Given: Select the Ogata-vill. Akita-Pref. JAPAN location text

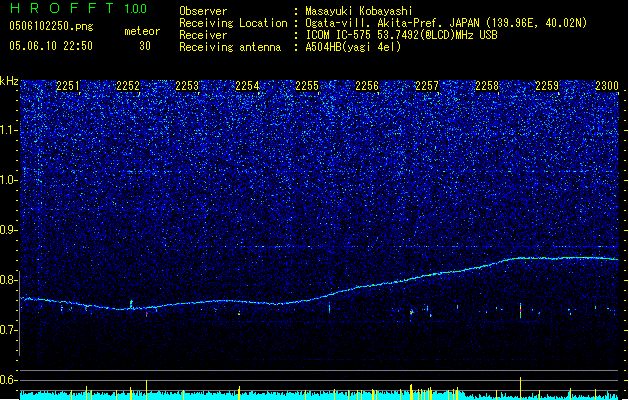Looking at the screenshot, I should pos(446,23).
